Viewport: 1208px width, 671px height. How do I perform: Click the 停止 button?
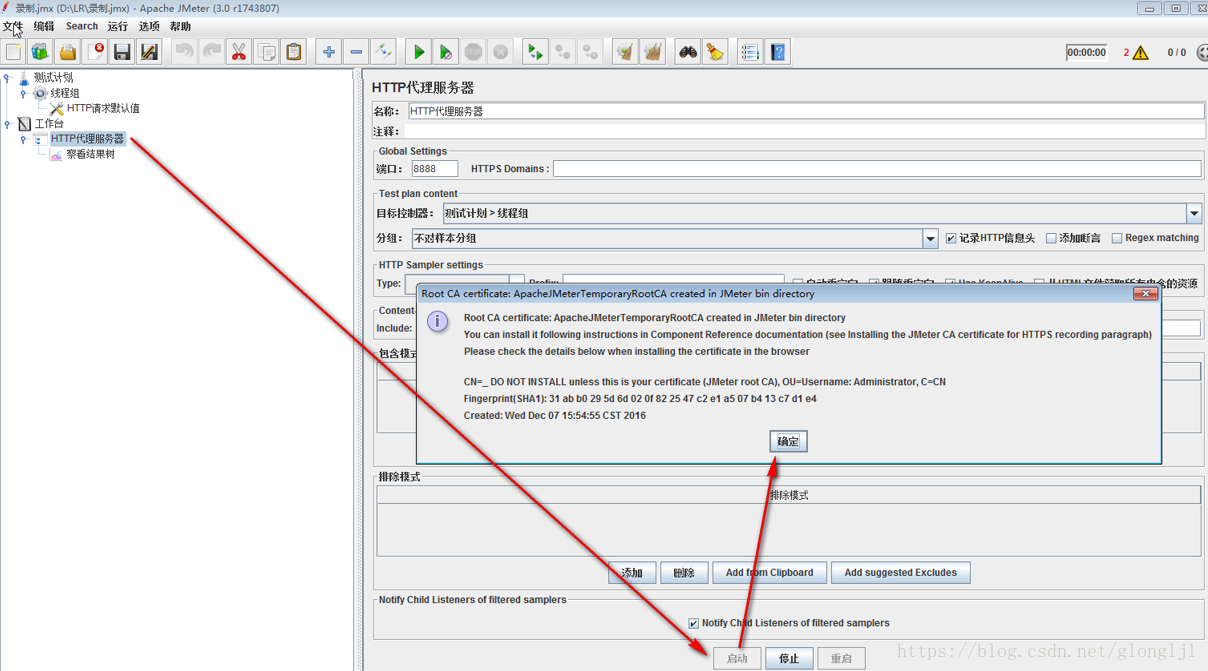tap(789, 658)
